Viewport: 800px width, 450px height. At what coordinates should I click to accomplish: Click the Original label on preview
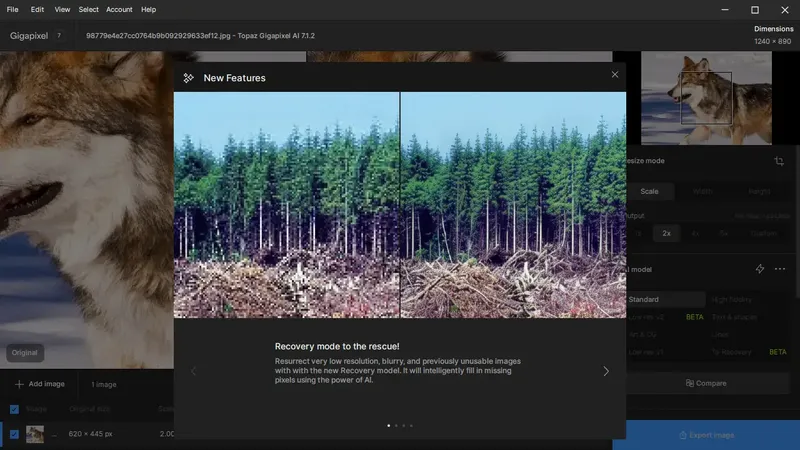(x=24, y=353)
